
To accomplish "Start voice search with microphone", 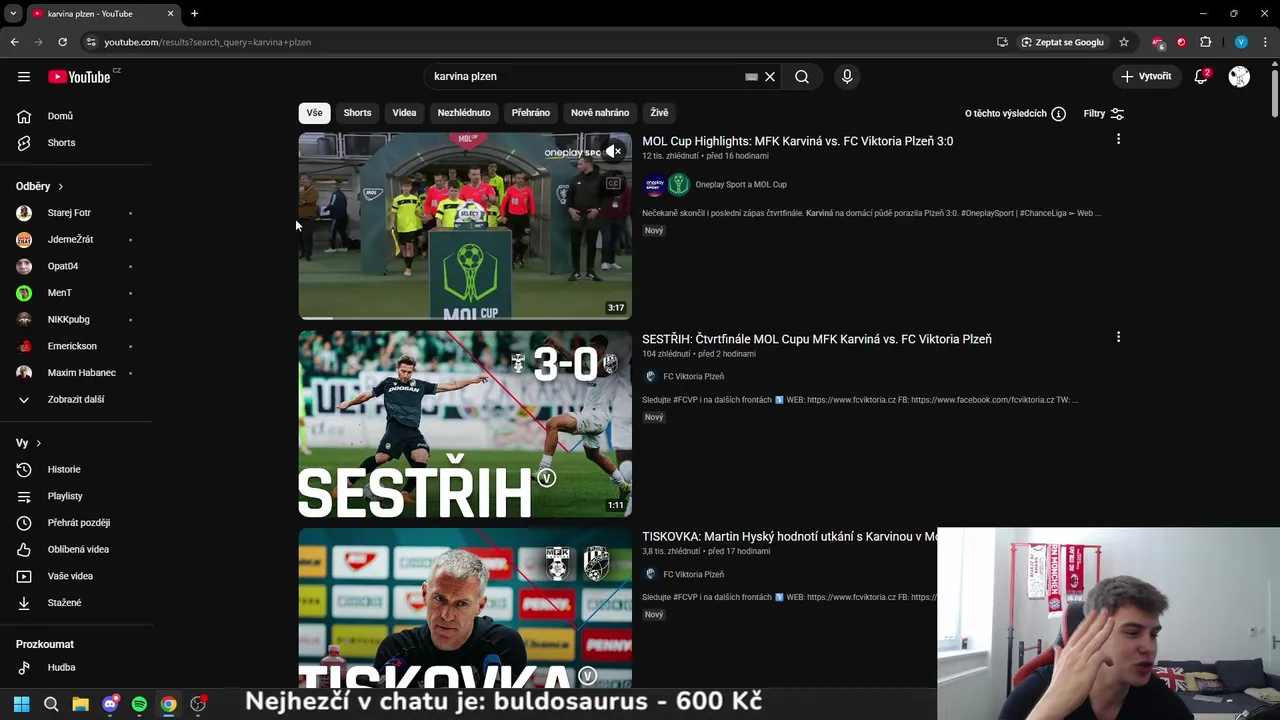I will click(x=847, y=76).
